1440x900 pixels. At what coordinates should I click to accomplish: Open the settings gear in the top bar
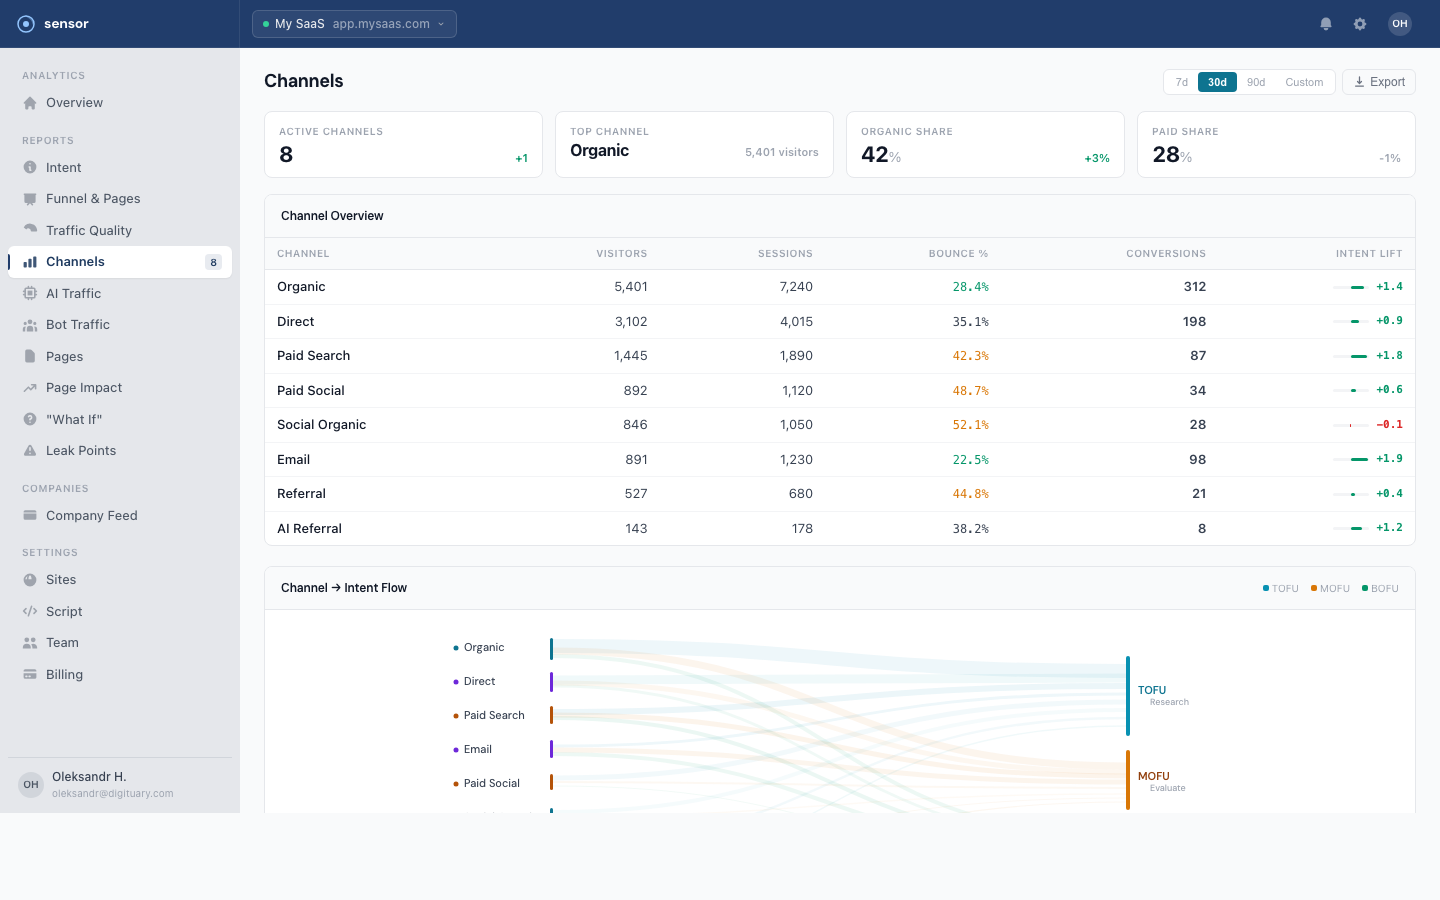coord(1360,23)
